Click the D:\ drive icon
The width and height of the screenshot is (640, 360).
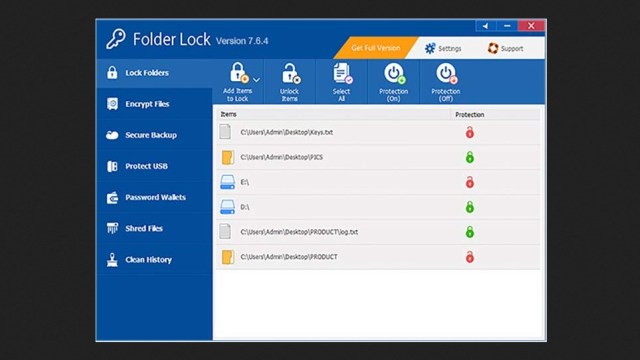(x=227, y=207)
